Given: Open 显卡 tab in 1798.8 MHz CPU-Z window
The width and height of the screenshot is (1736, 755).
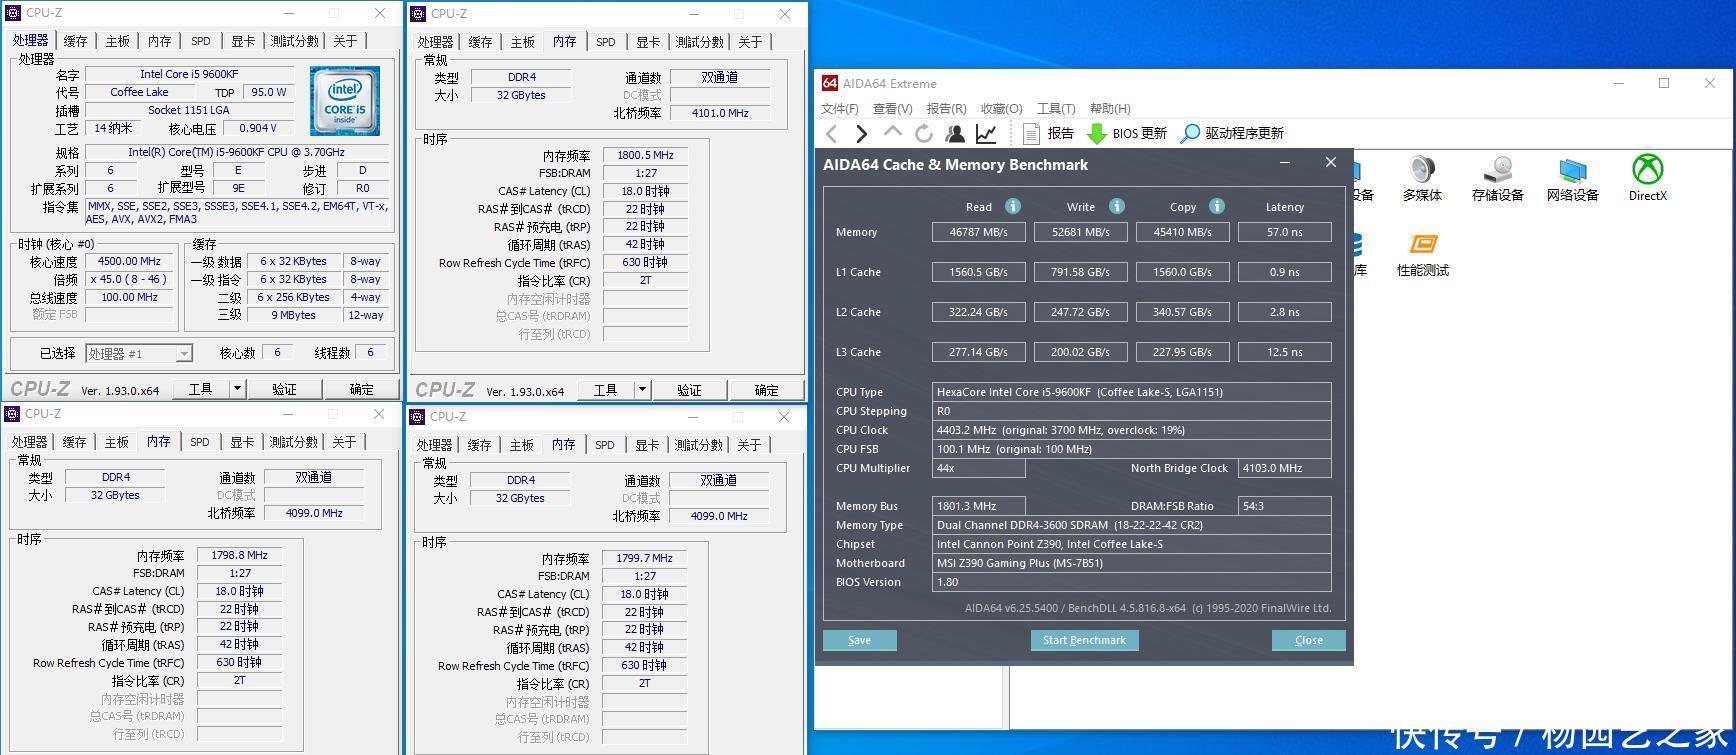Looking at the screenshot, I should tap(242, 442).
